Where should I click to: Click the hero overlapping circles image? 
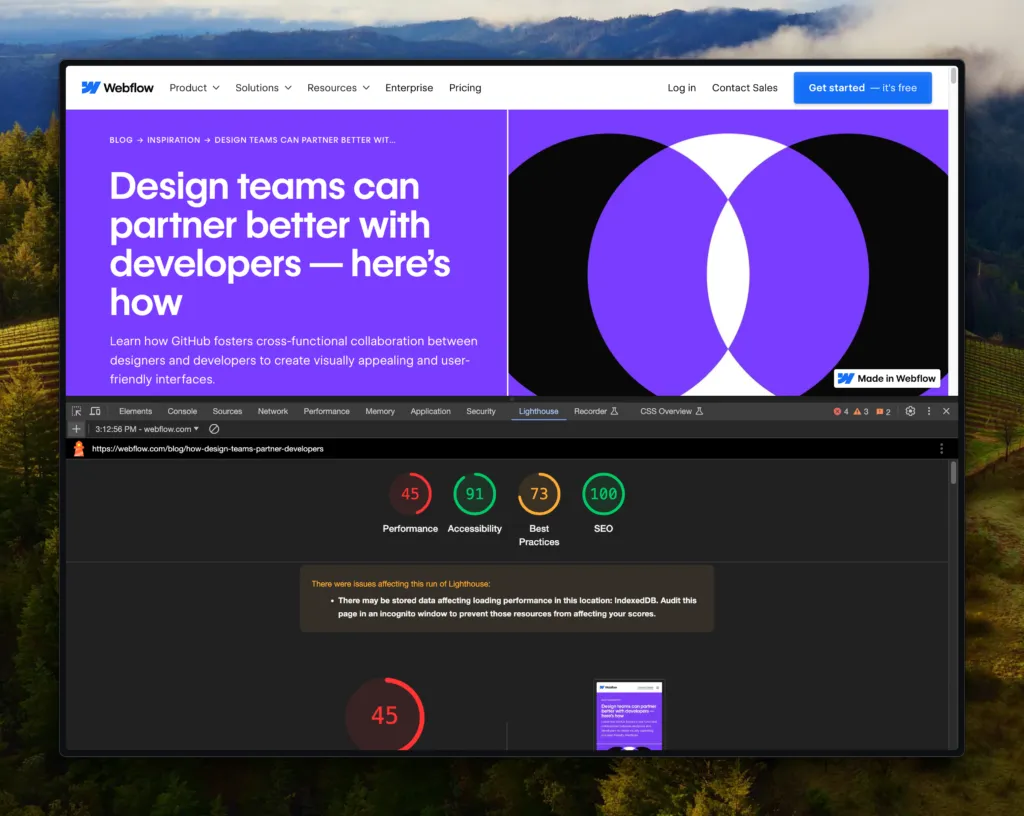728,253
